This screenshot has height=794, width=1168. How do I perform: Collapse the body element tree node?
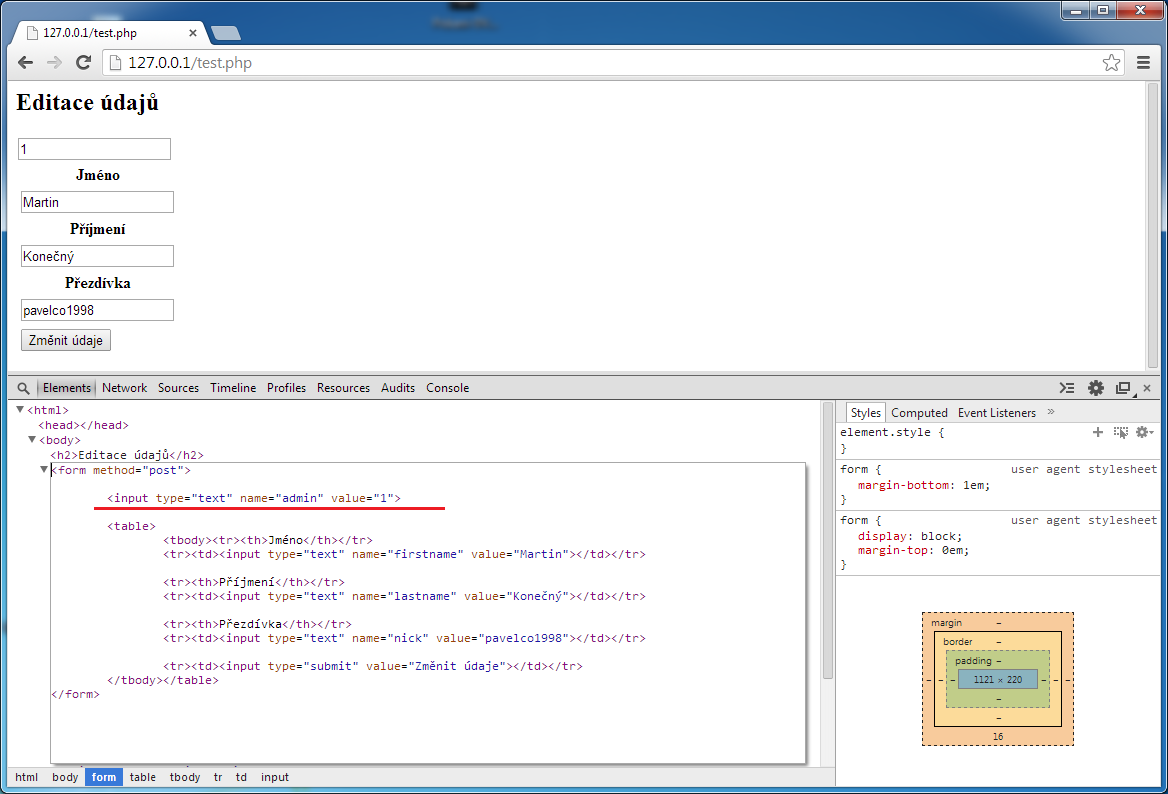31,440
